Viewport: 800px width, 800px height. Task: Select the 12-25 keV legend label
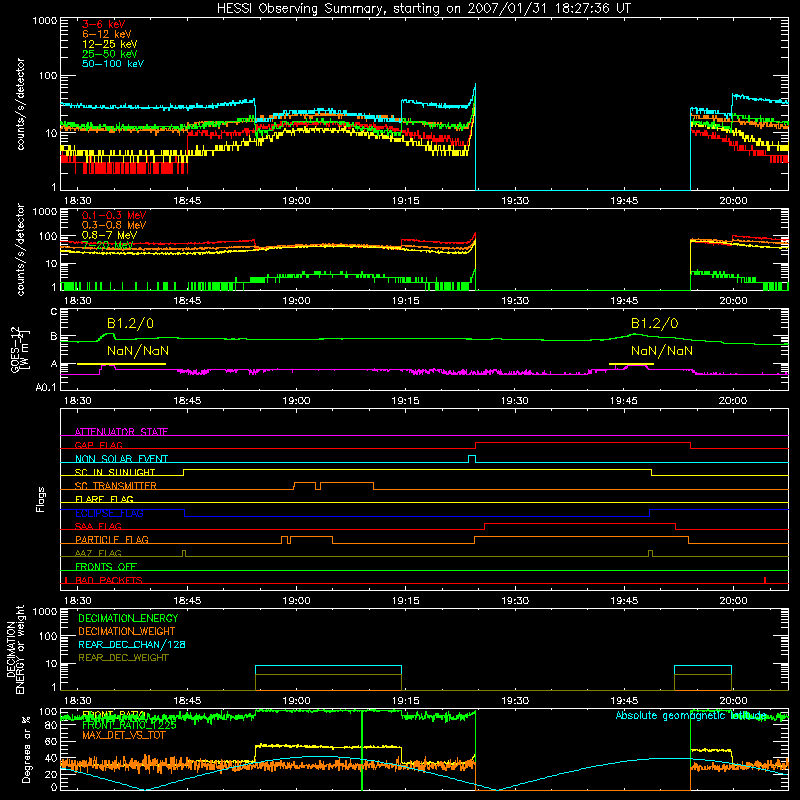[x=109, y=44]
